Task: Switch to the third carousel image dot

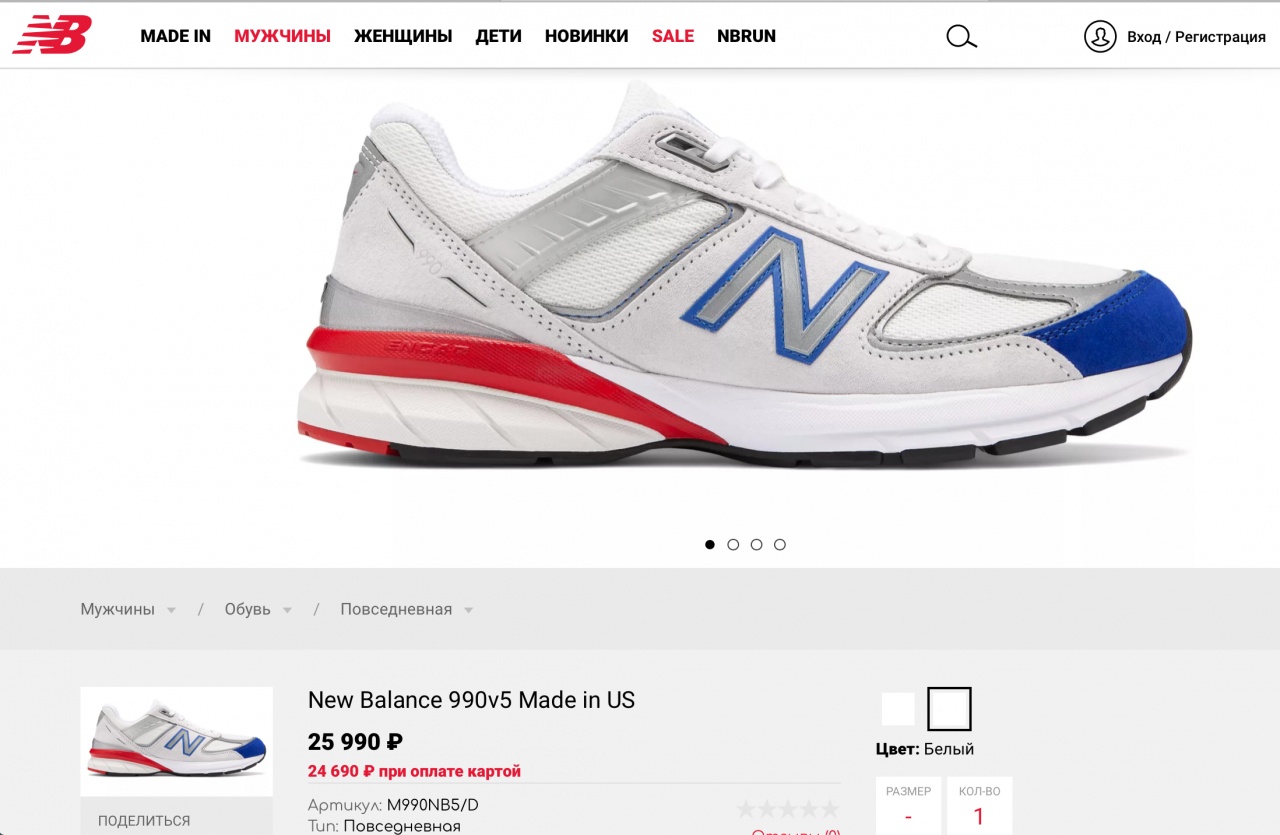Action: coord(756,545)
